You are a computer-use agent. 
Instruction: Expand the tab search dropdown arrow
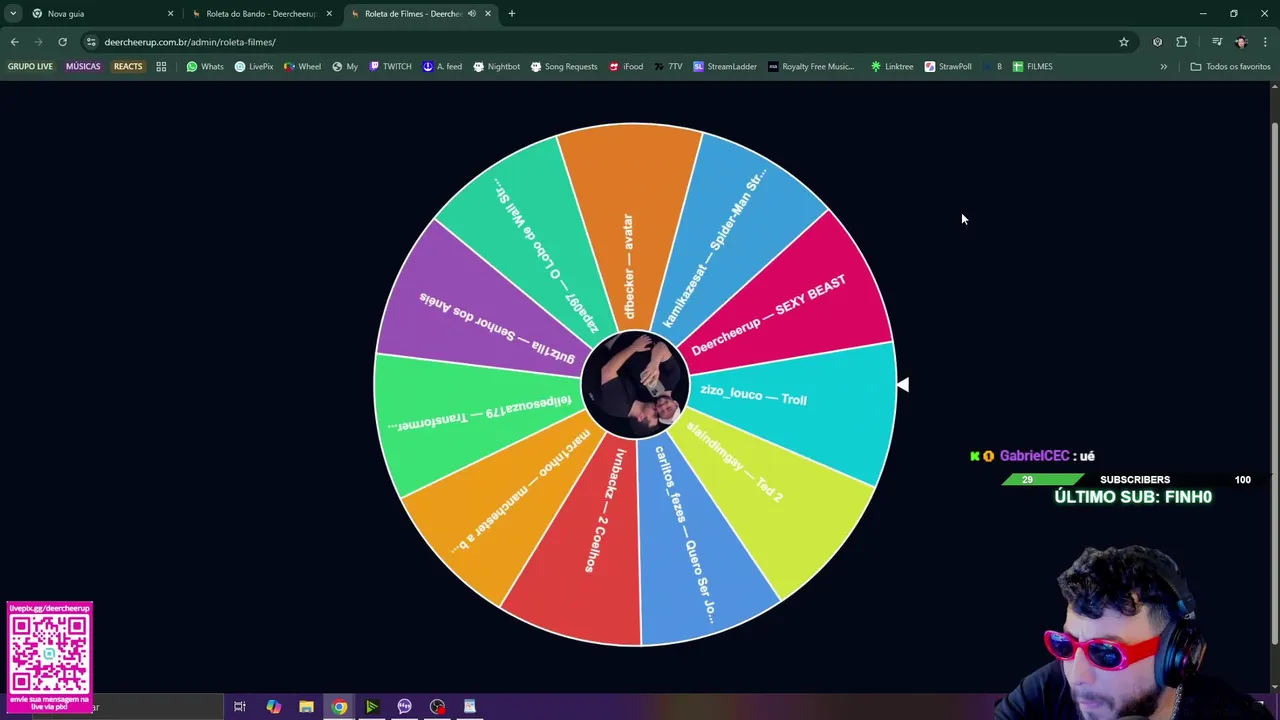click(x=13, y=14)
